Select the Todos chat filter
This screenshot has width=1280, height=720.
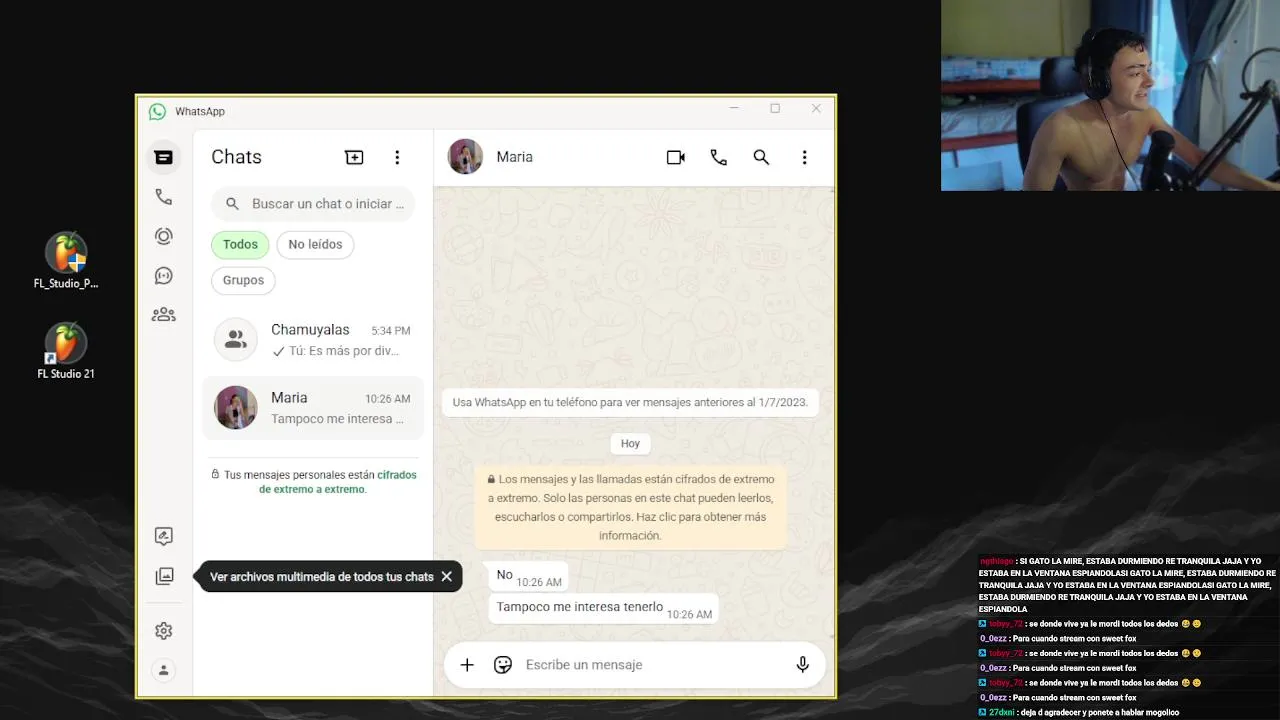click(240, 244)
